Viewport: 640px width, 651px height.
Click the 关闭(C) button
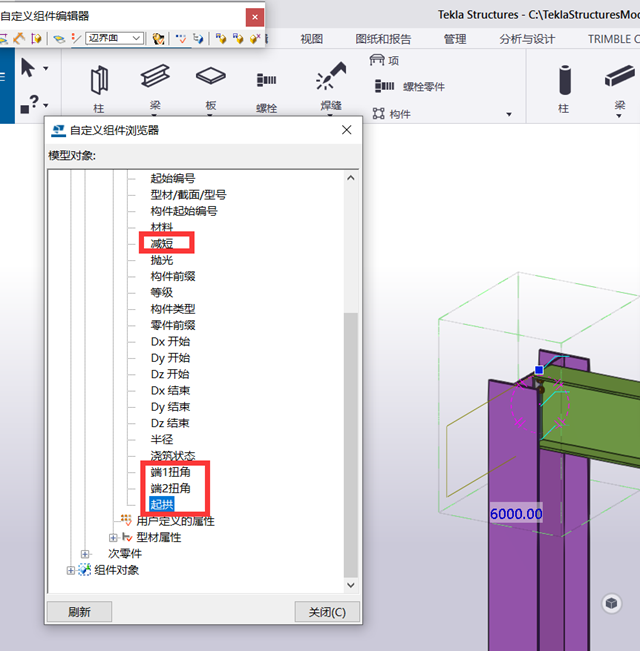pyautogui.click(x=327, y=612)
